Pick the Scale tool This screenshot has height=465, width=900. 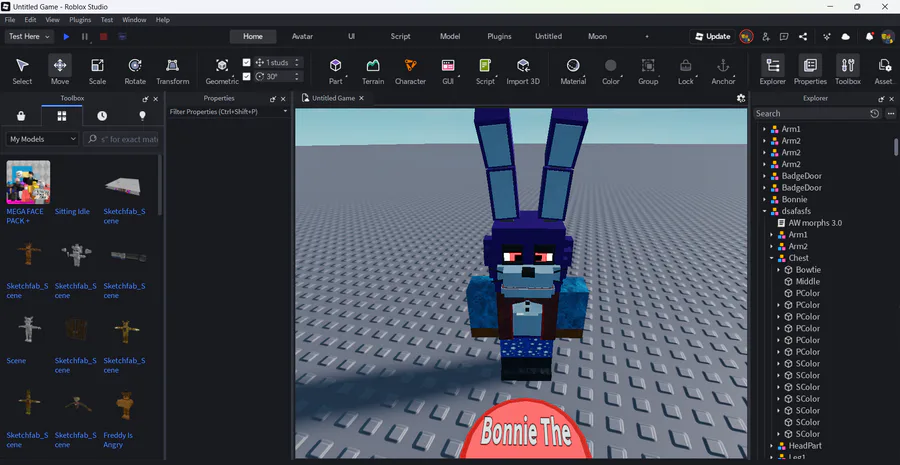pyautogui.click(x=98, y=71)
